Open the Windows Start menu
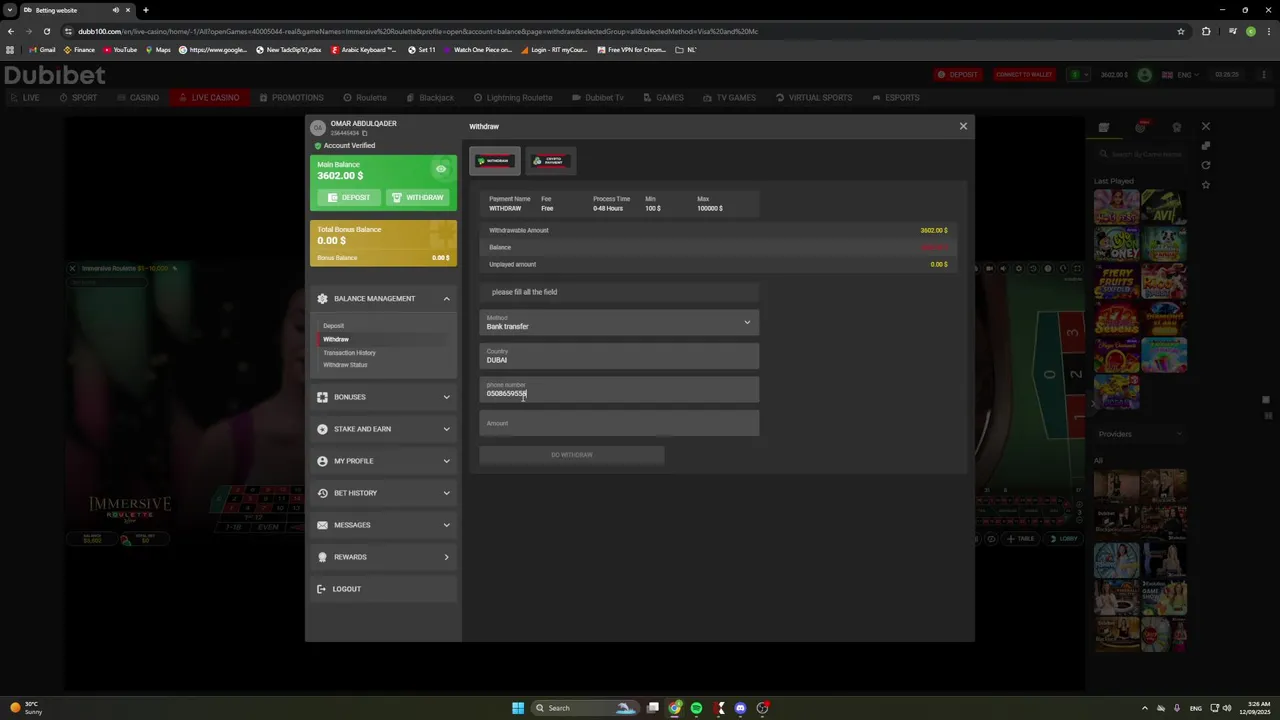The width and height of the screenshot is (1280, 720). click(518, 708)
